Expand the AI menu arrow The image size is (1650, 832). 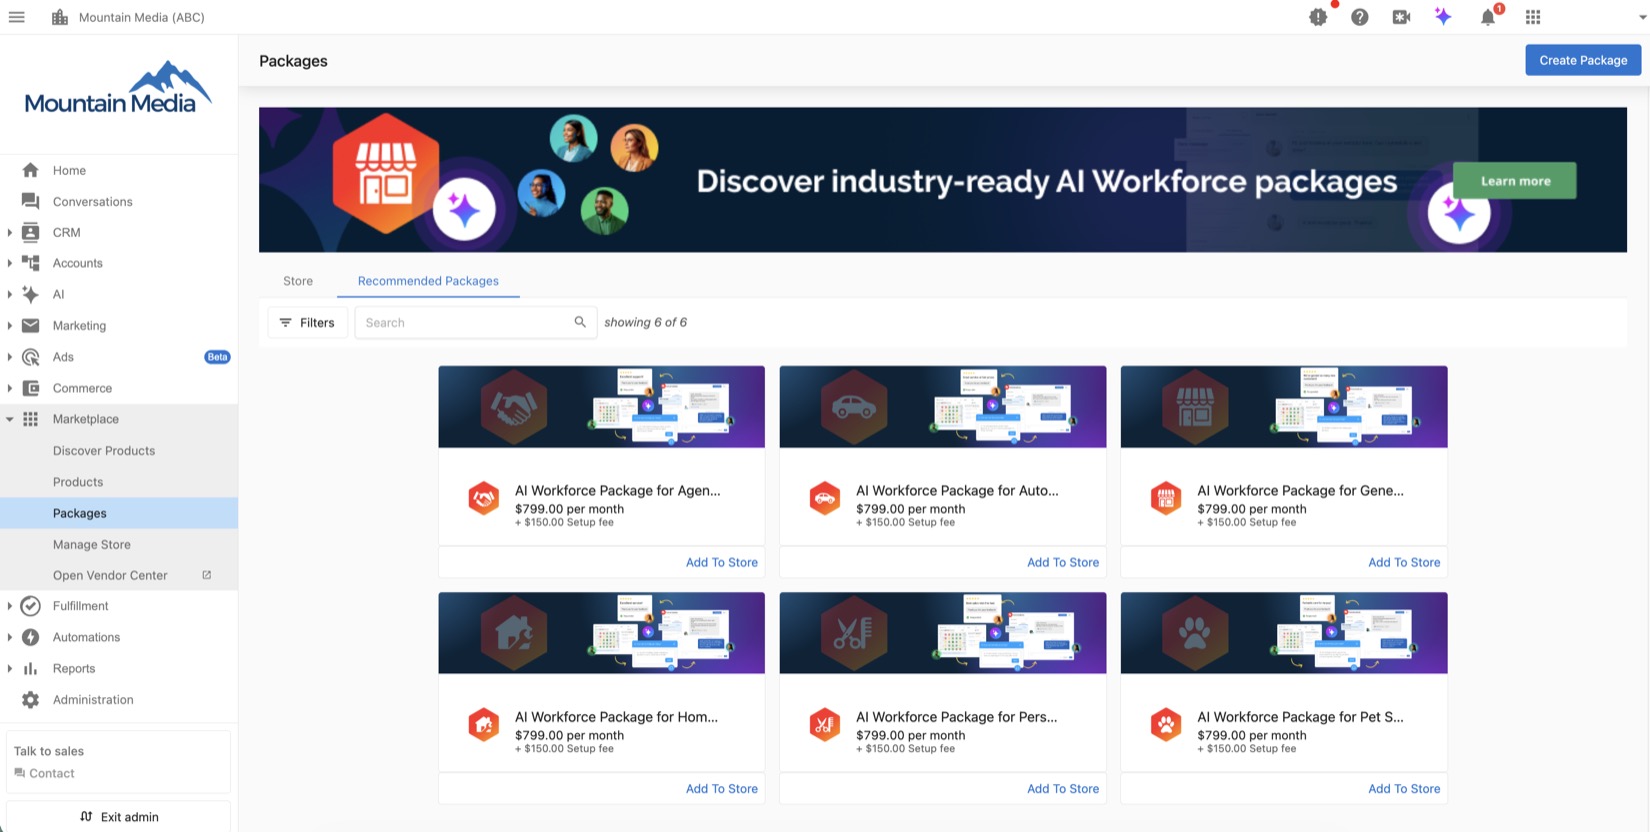click(10, 294)
